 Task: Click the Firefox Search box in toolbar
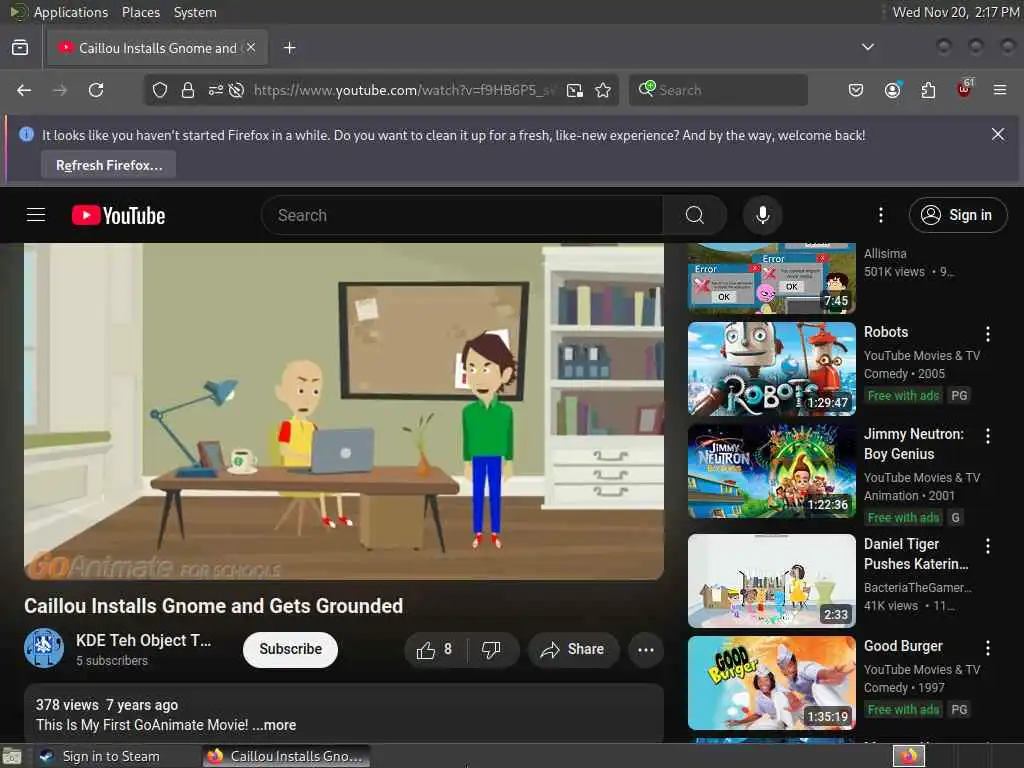[x=718, y=90]
